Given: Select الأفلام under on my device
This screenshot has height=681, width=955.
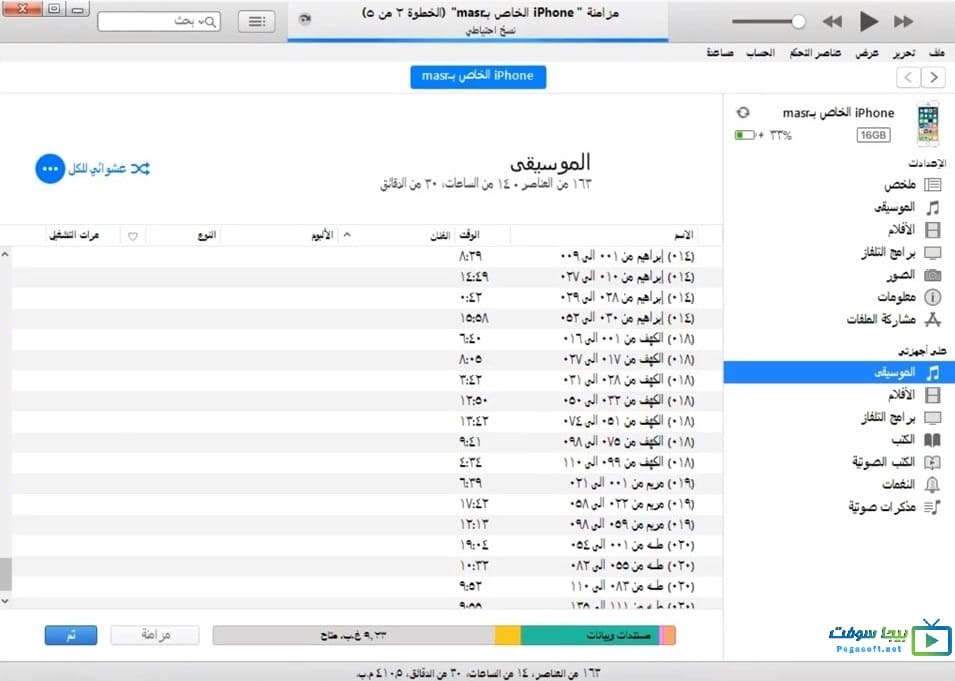Looking at the screenshot, I should click(x=914, y=395).
